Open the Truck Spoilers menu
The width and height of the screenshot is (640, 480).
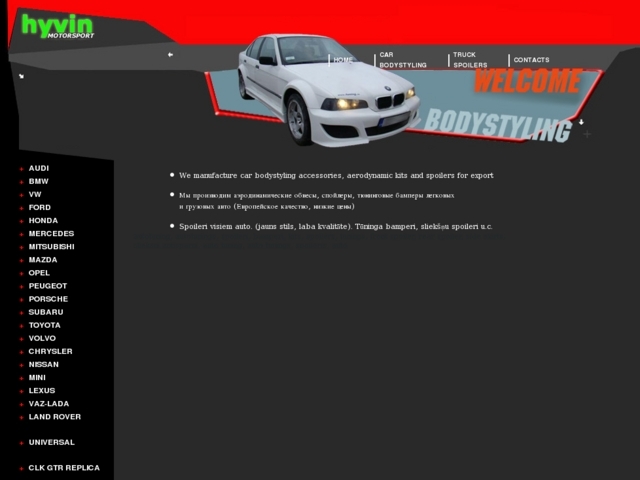click(x=470, y=60)
